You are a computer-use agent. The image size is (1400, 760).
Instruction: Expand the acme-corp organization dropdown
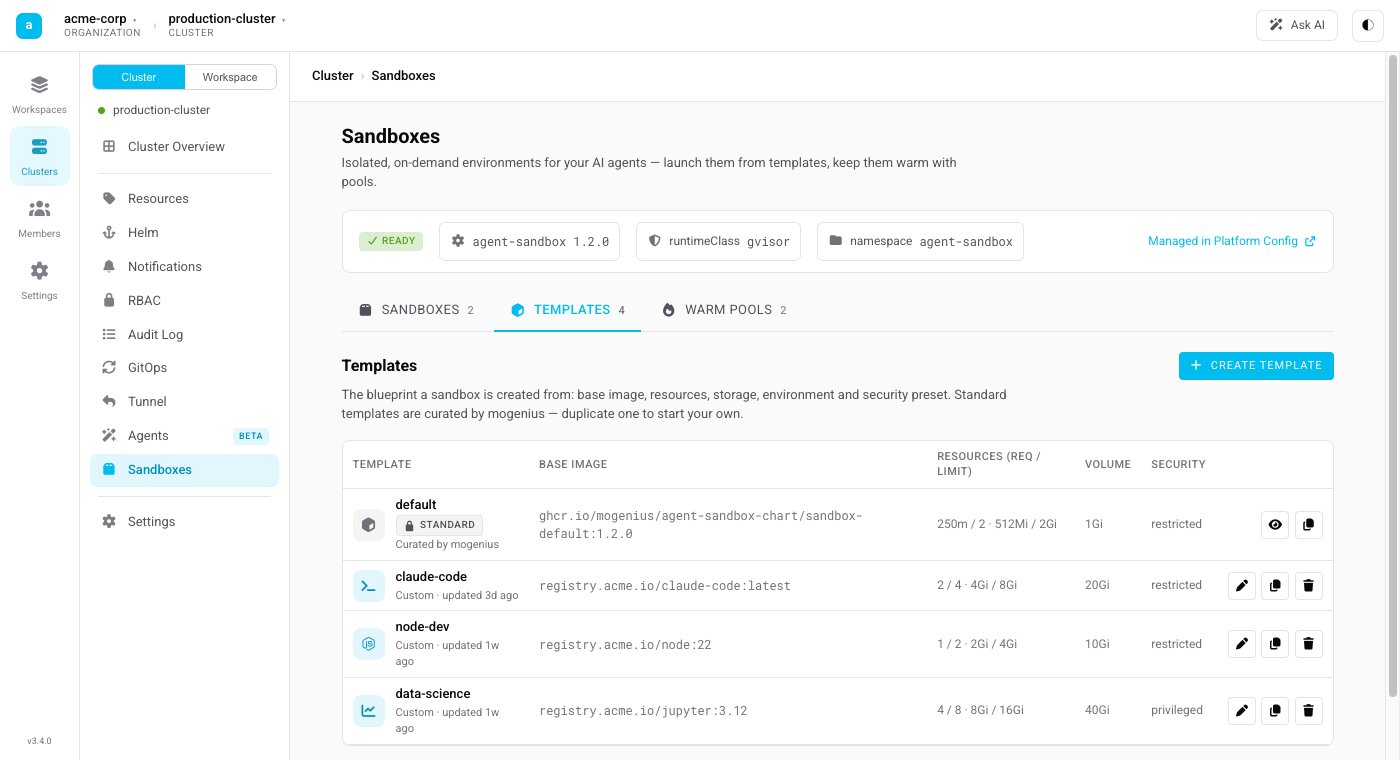click(x=101, y=25)
